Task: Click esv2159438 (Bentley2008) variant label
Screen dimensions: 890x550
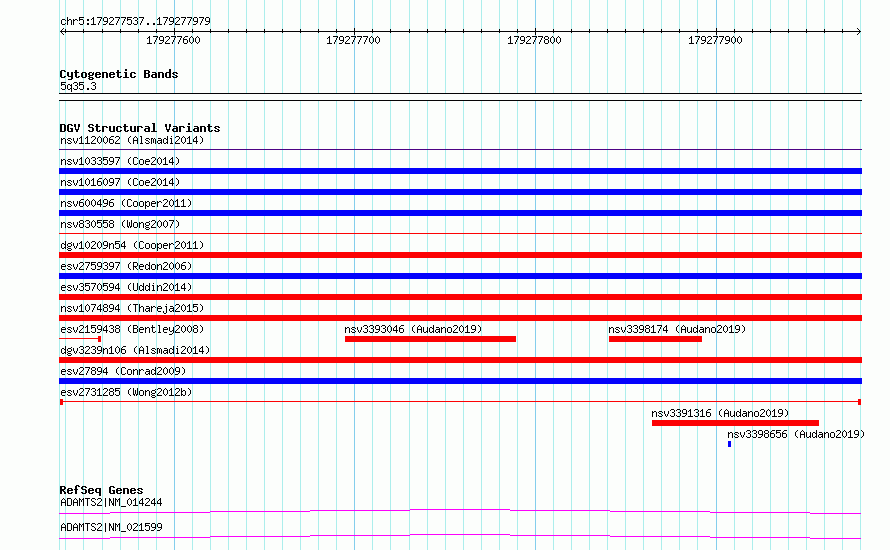Action: (x=132, y=329)
